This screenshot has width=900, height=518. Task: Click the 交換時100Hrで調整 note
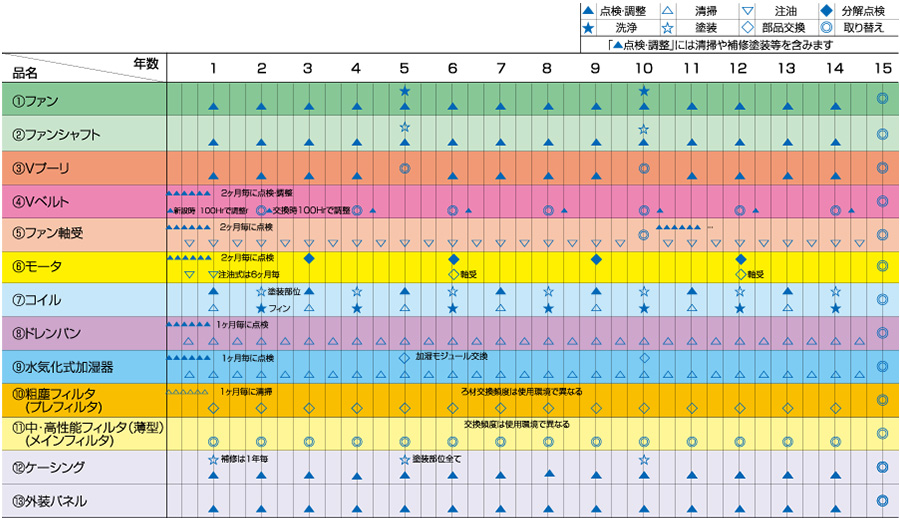311,210
